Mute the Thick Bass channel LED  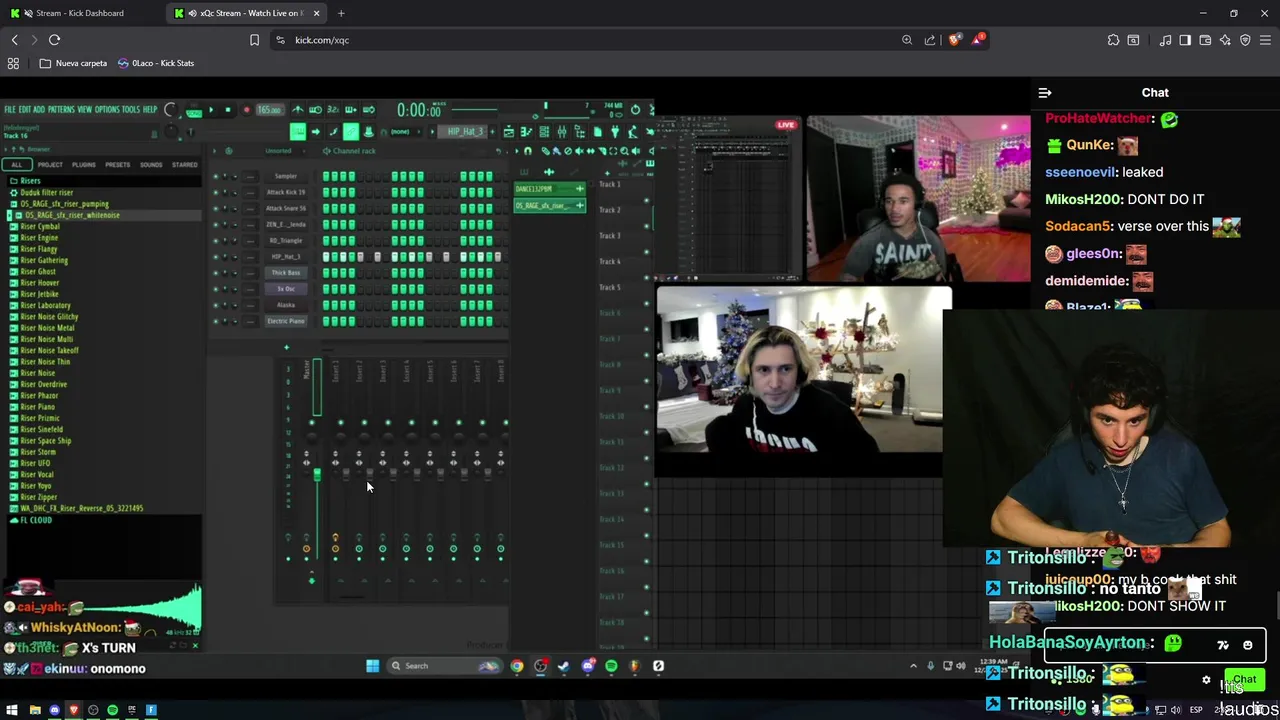click(x=215, y=272)
